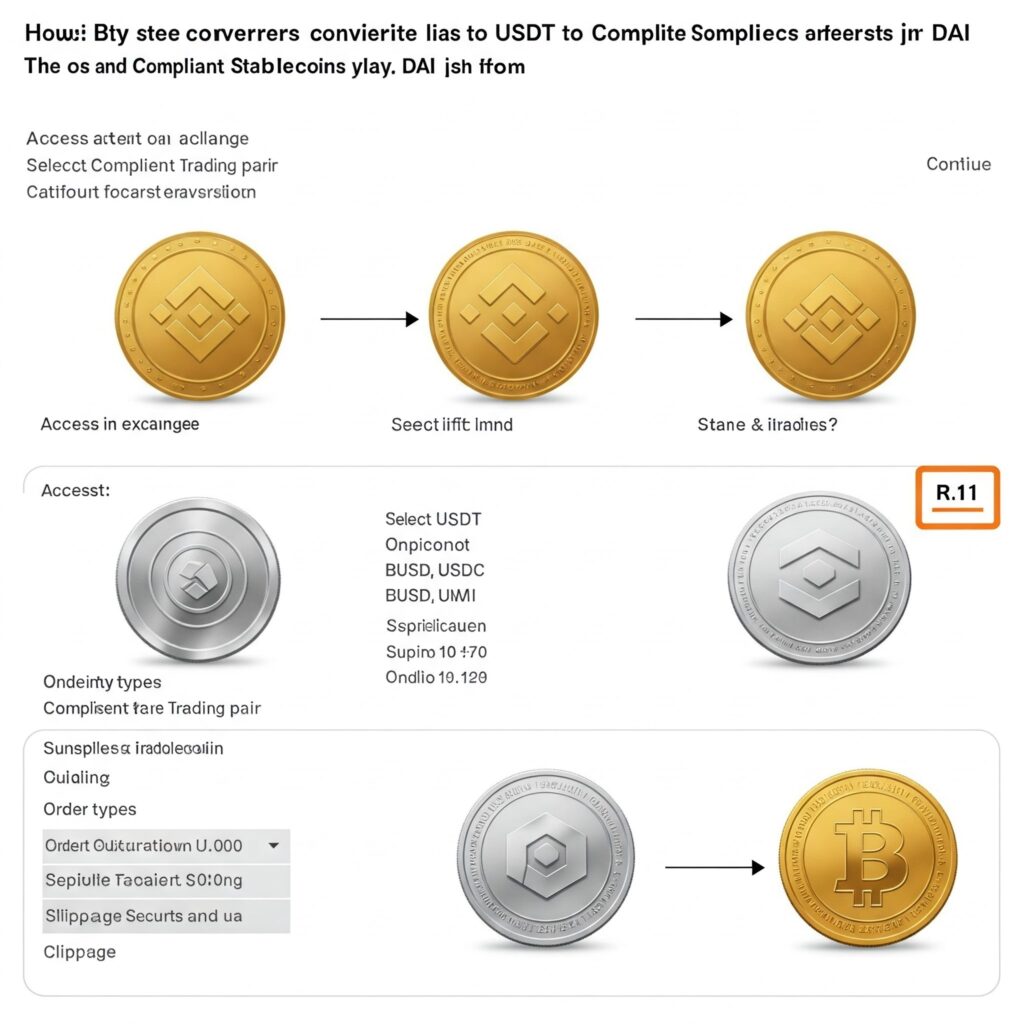Select the silver hexagon-logo coin near R.11
The width and height of the screenshot is (1024, 1024).
pyautogui.click(x=820, y=579)
